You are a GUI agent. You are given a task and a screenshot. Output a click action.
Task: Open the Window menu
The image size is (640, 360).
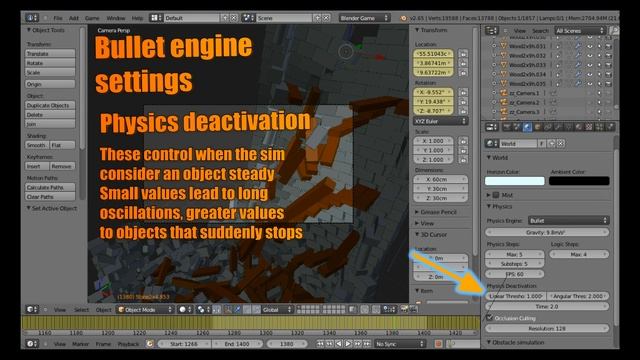coord(116,18)
